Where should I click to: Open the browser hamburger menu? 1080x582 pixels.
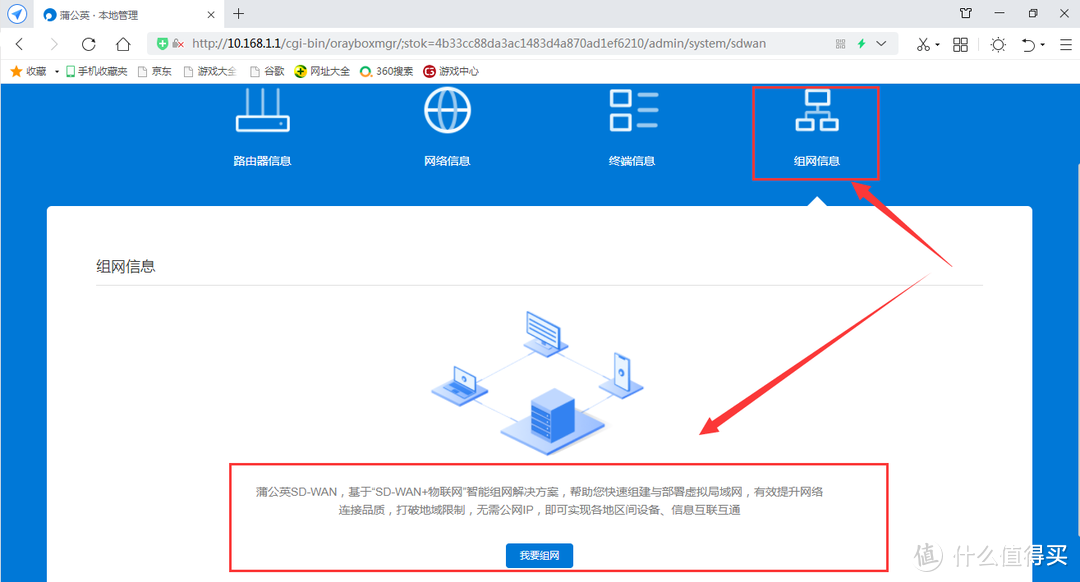click(x=1065, y=45)
